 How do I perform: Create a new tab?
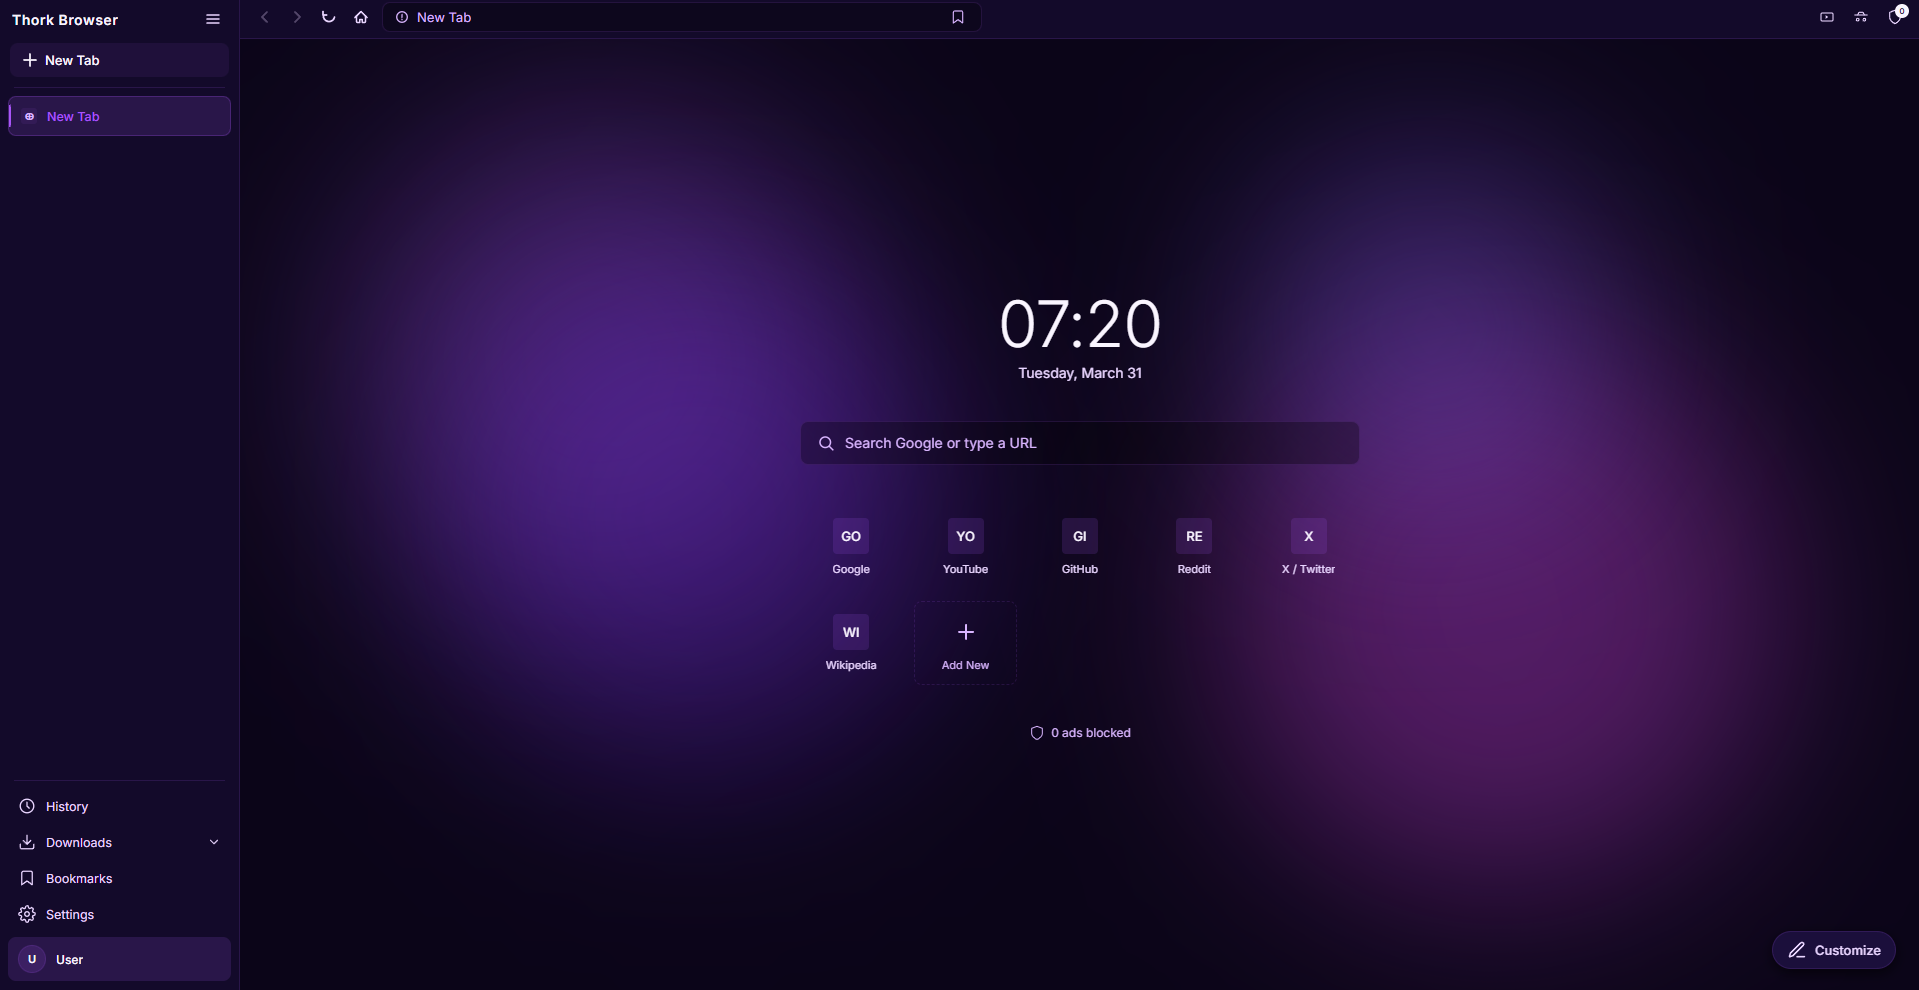[x=118, y=60]
